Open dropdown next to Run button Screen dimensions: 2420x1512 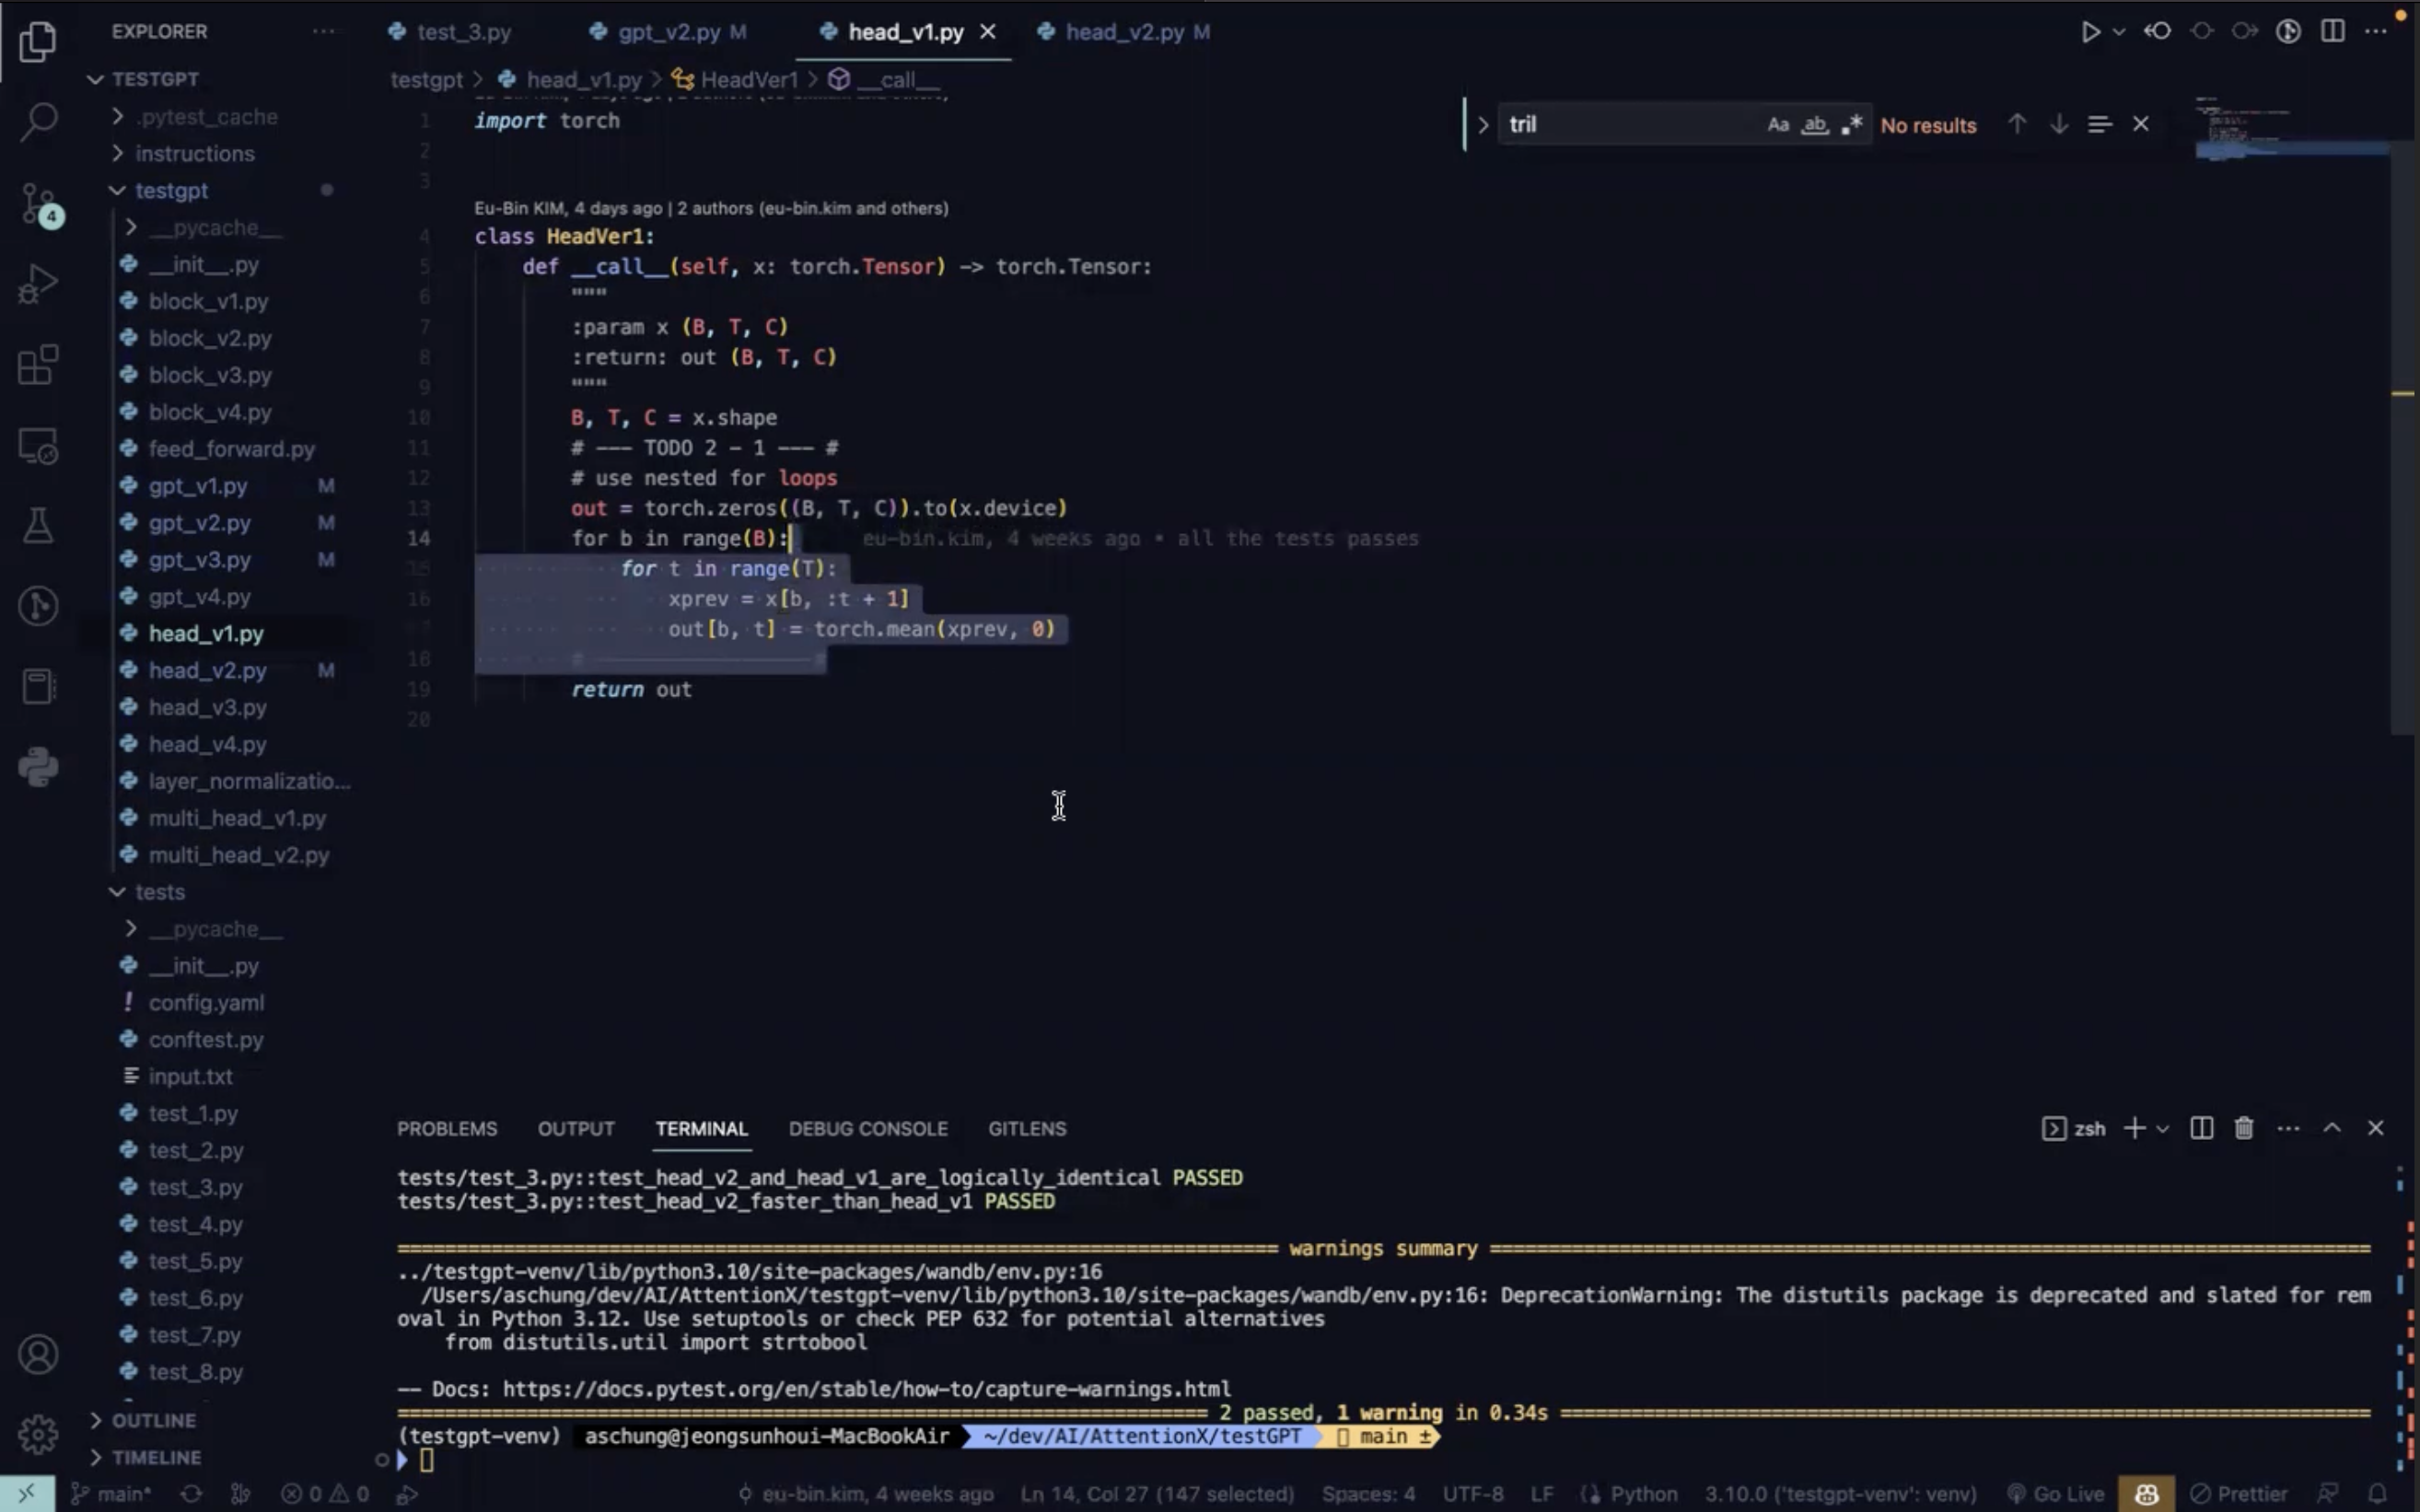pos(2119,32)
